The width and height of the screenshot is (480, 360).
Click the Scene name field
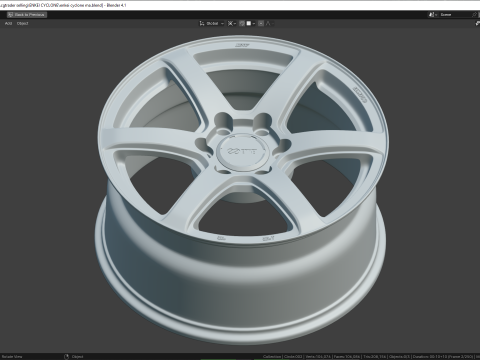point(455,15)
